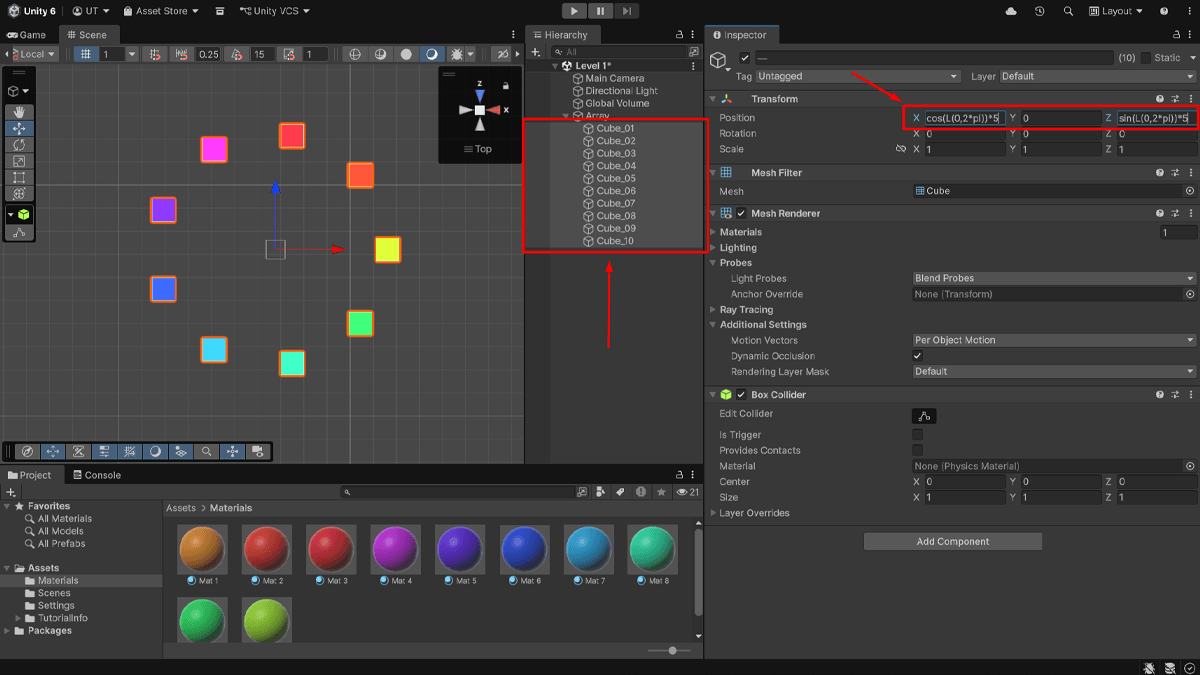Enable the Is Trigger checkbox

918,435
